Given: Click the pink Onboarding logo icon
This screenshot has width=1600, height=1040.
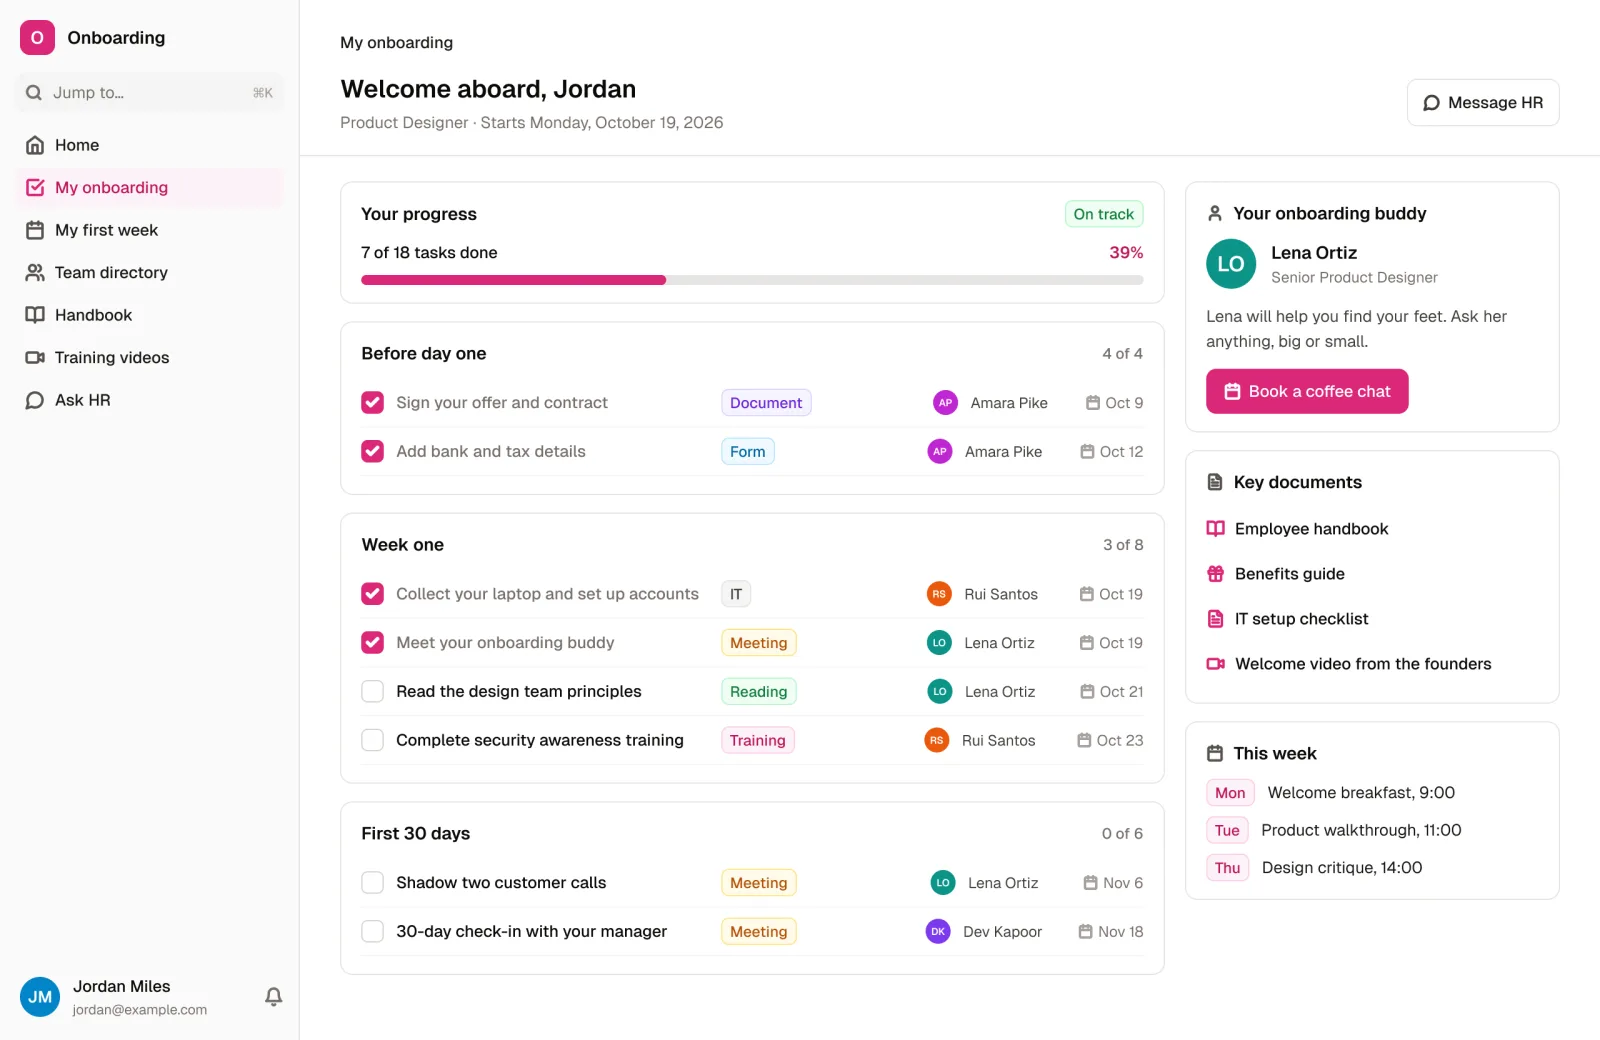Looking at the screenshot, I should pos(37,38).
